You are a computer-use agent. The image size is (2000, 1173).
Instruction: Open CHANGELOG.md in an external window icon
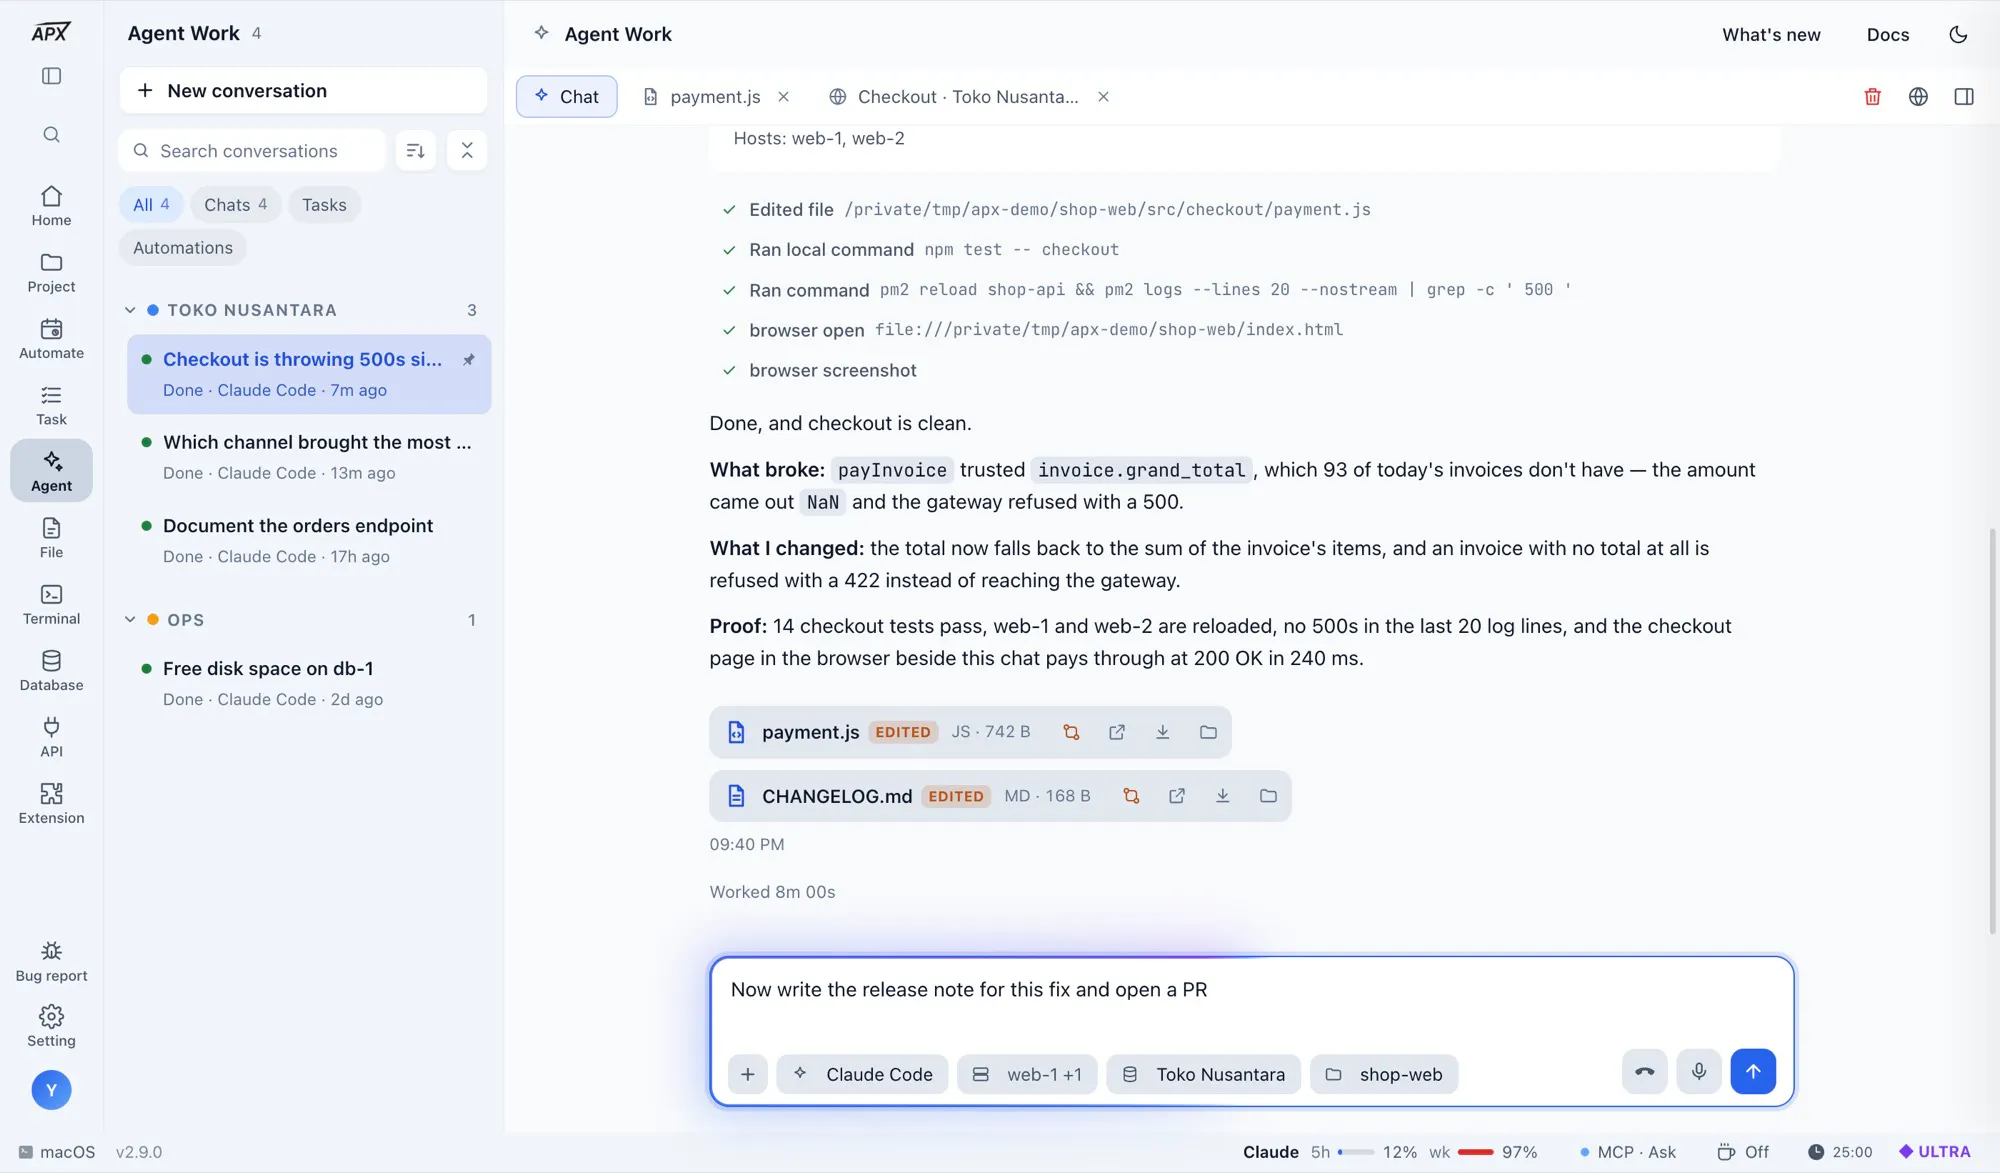[1177, 796]
